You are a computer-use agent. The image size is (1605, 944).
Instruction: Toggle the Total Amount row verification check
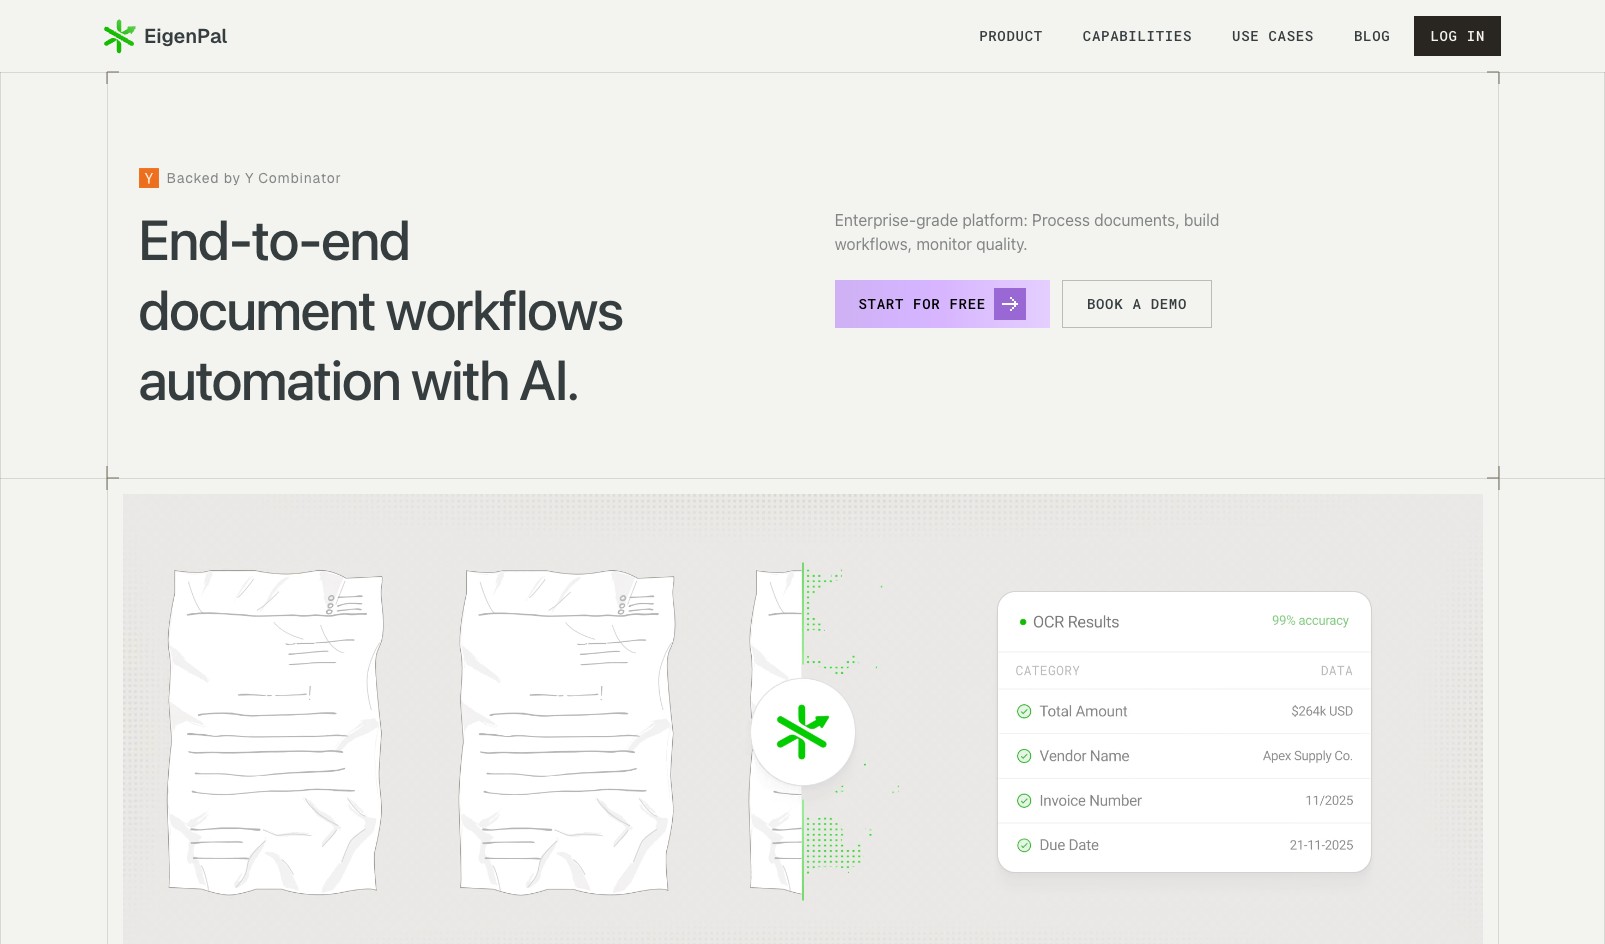pos(1024,711)
